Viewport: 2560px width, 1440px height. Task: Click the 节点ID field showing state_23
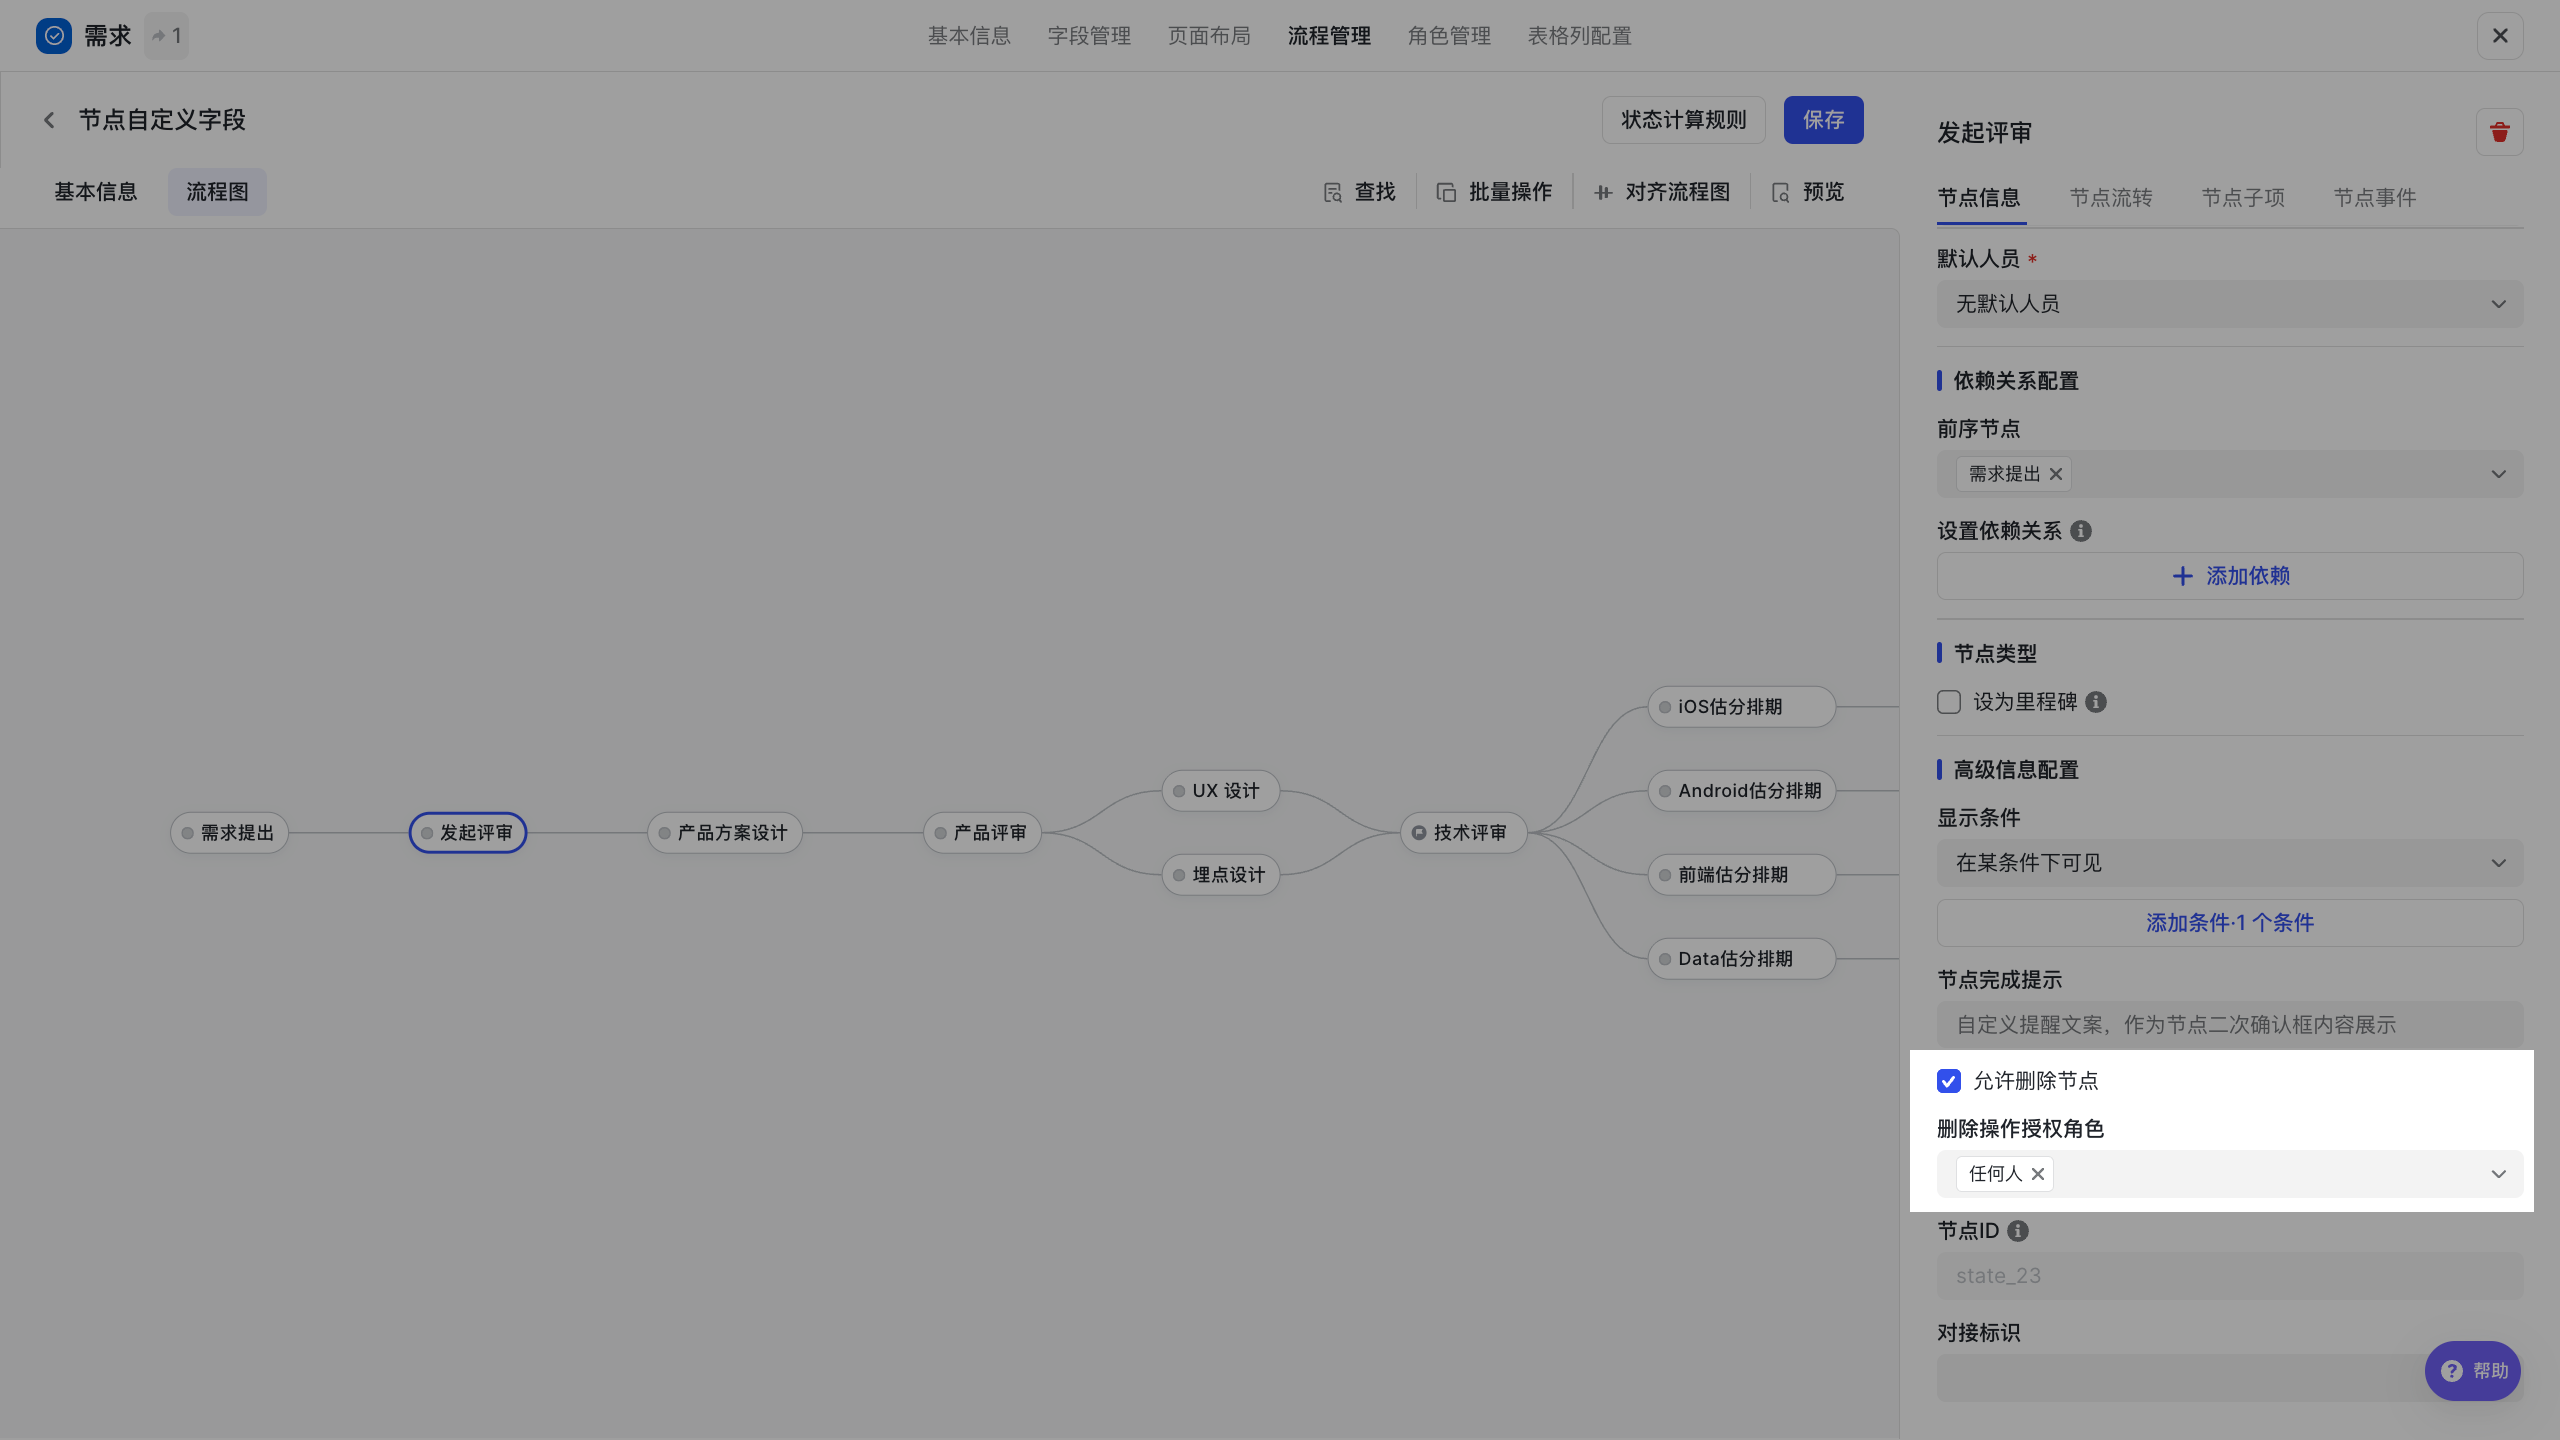(2230, 1276)
